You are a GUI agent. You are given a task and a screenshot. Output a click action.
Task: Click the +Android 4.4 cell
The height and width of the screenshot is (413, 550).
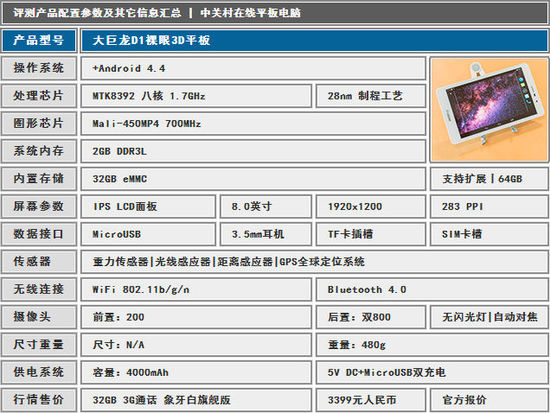click(x=253, y=68)
